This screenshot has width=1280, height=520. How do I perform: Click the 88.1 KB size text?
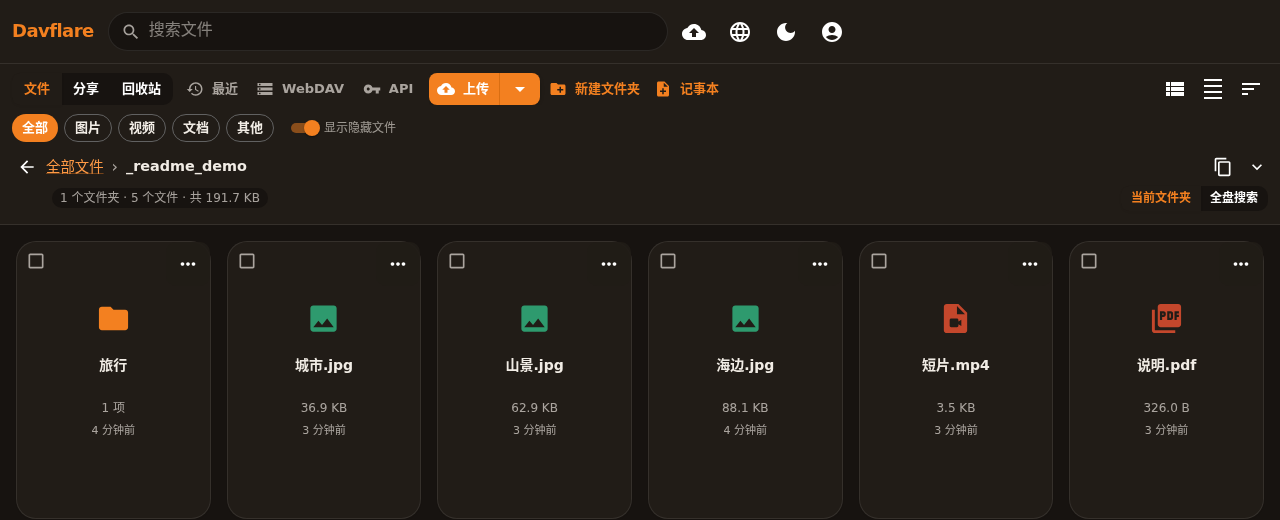(745, 408)
